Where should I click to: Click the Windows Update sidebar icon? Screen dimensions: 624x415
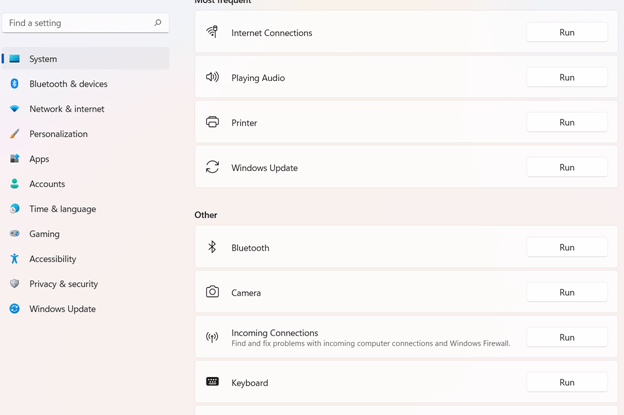14,309
